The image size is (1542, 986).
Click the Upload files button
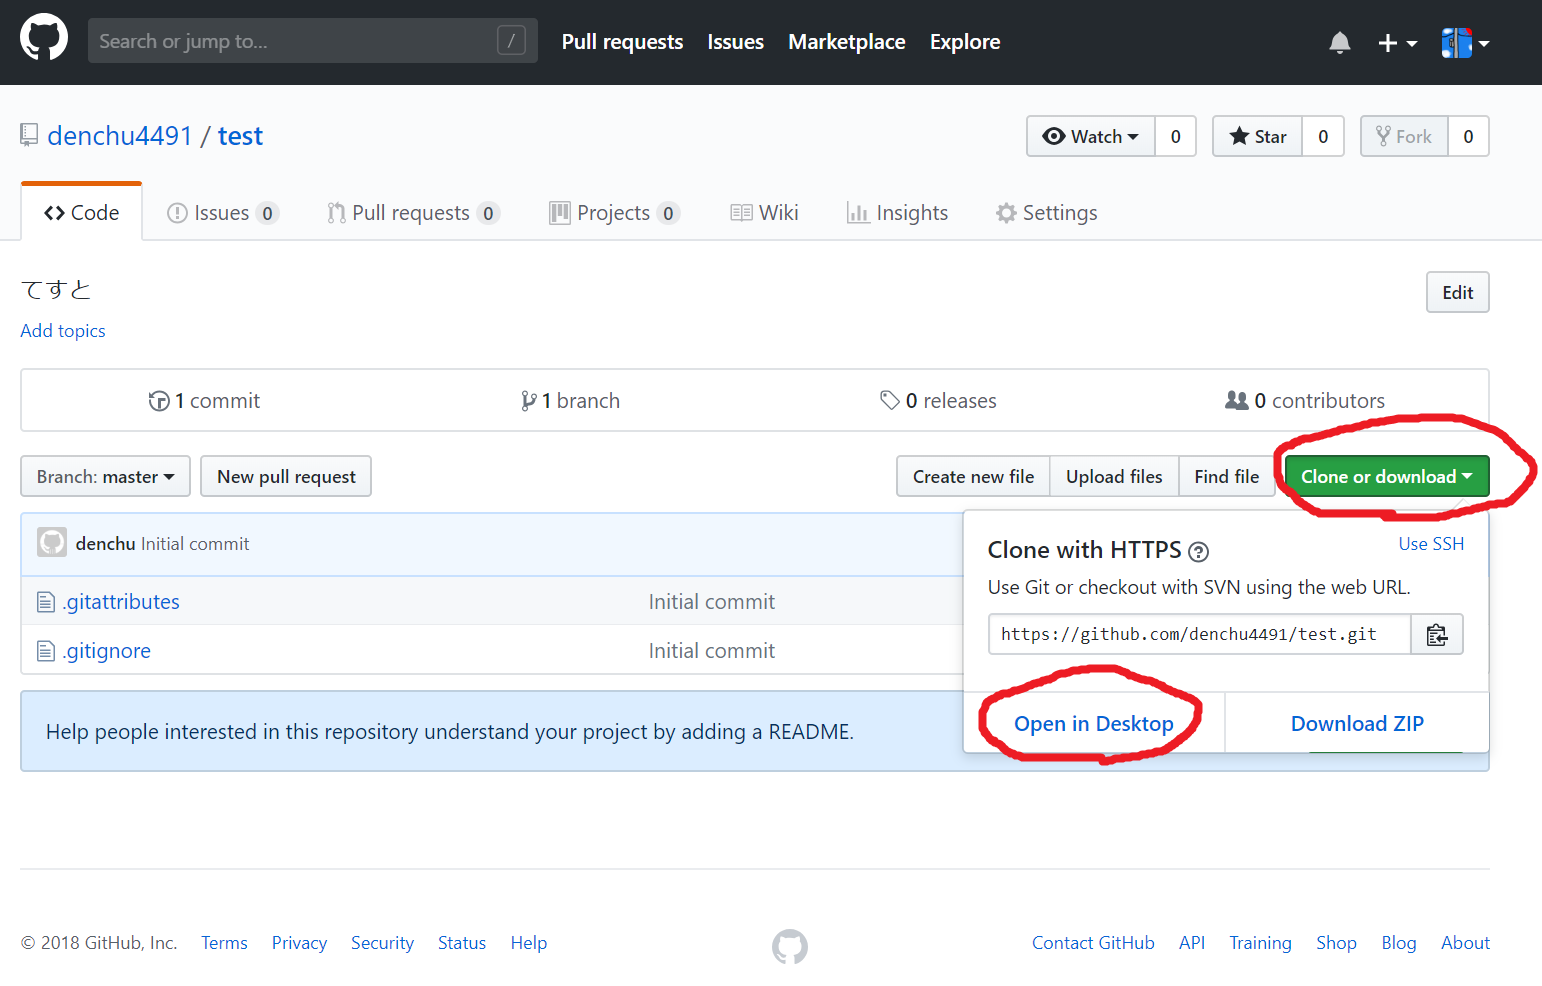[1114, 476]
